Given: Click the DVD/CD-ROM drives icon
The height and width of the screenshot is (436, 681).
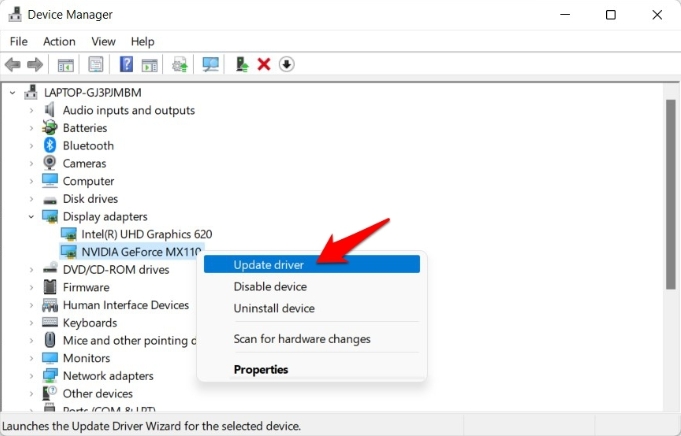Looking at the screenshot, I should [50, 268].
